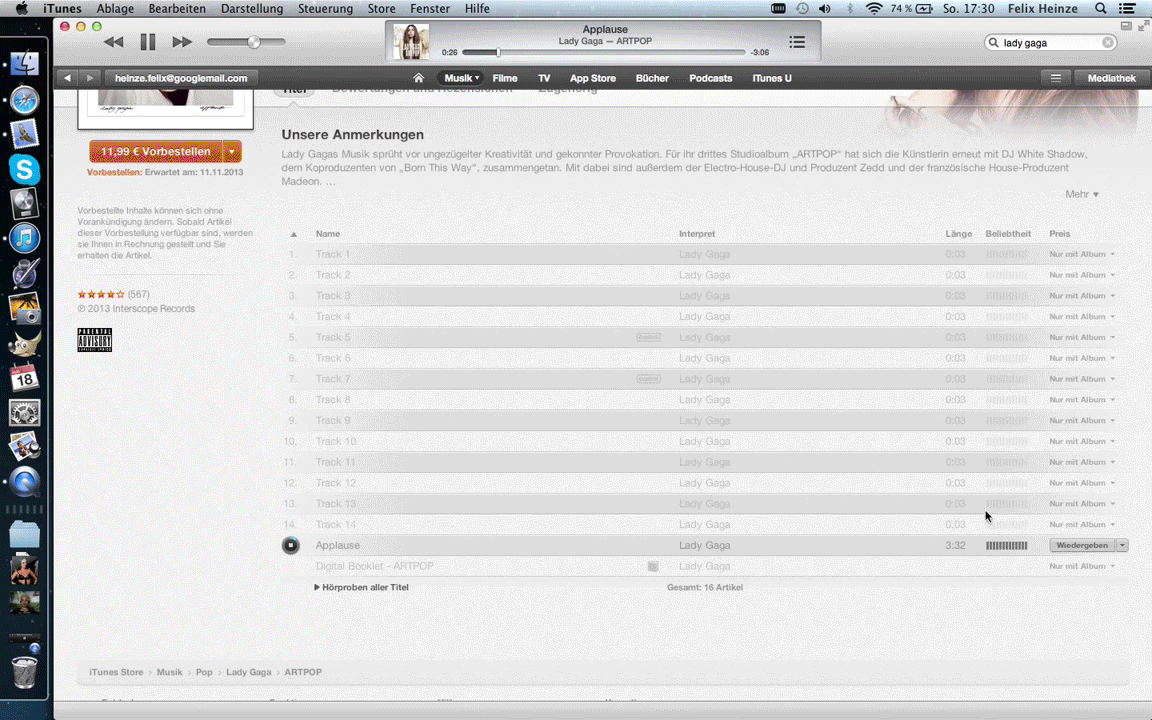Viewport: 1152px width, 720px height.
Task: Go back in iTunes Store history
Action: 68,78
